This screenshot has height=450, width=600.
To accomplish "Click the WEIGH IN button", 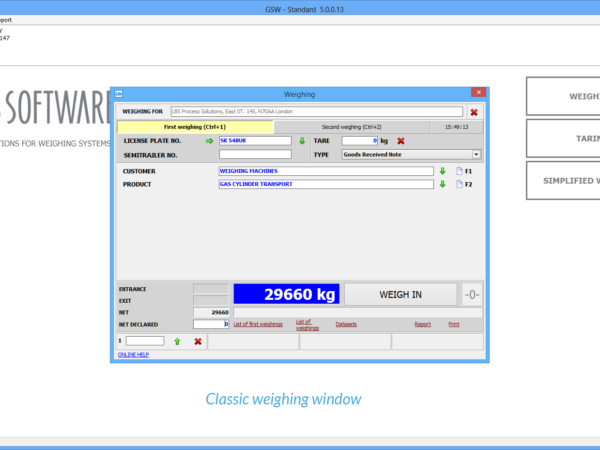I will [x=401, y=295].
